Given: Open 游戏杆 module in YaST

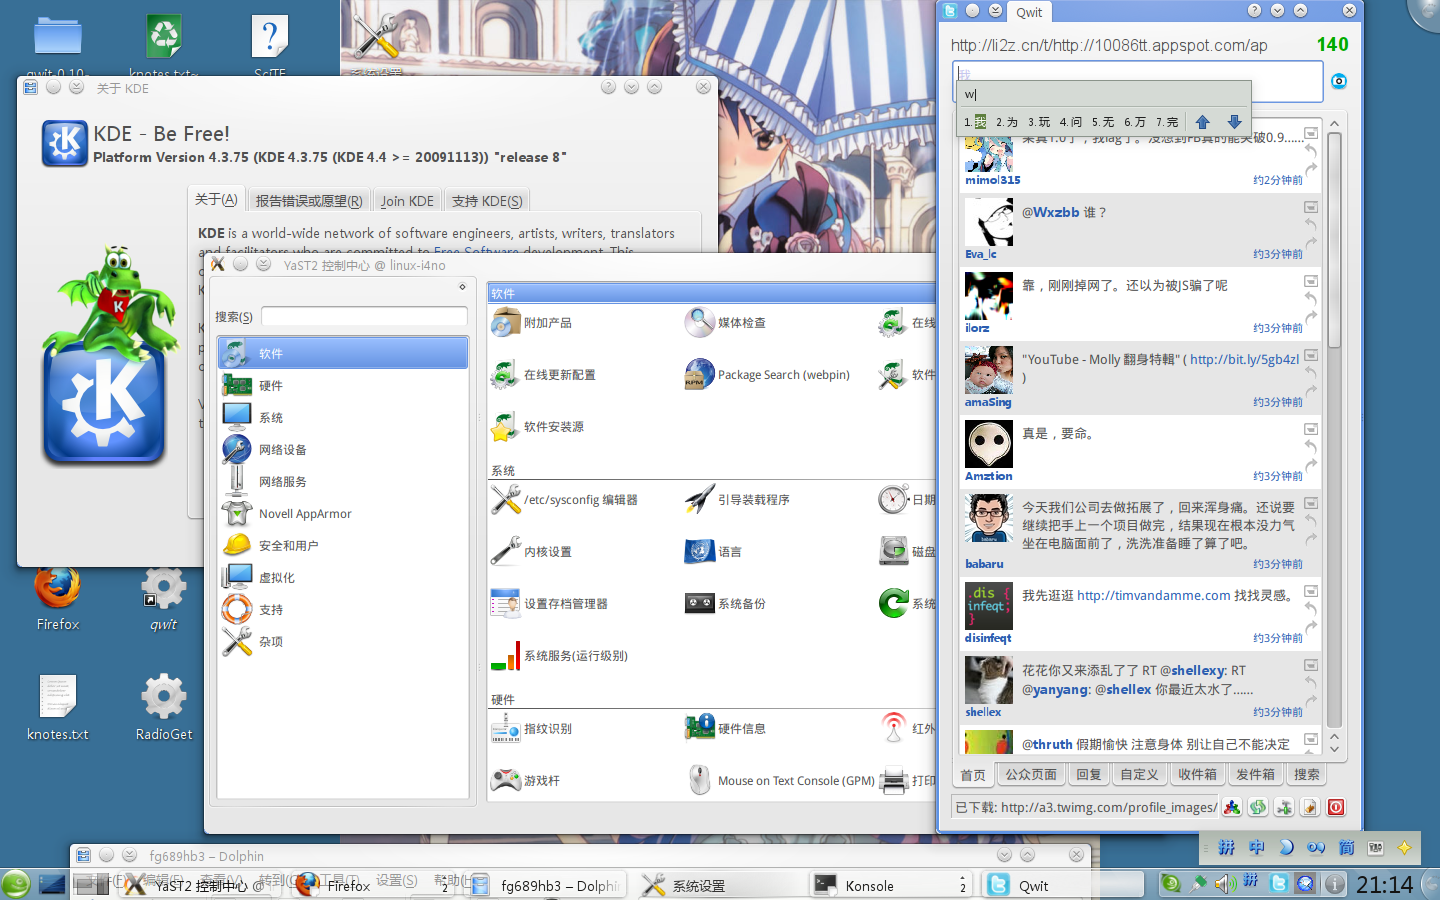Looking at the screenshot, I should [x=525, y=781].
